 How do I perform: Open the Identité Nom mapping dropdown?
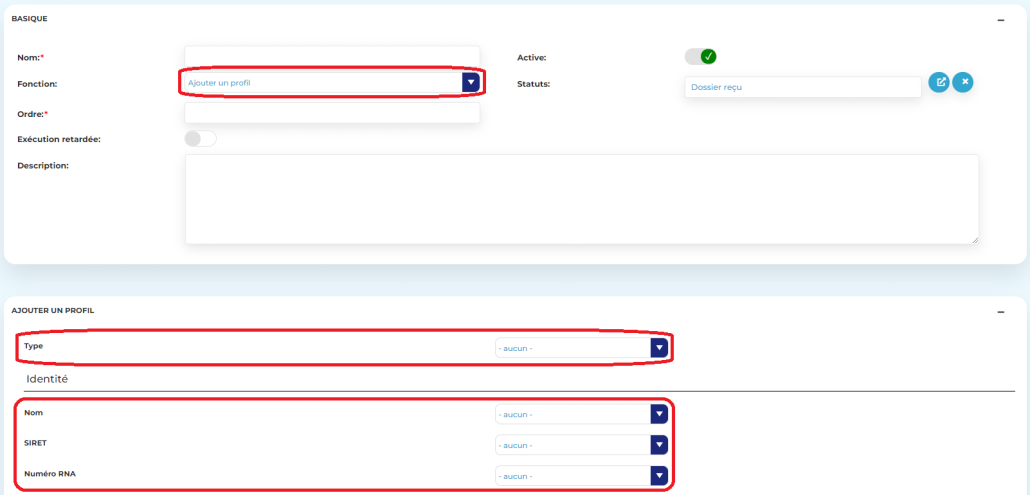tap(572, 414)
